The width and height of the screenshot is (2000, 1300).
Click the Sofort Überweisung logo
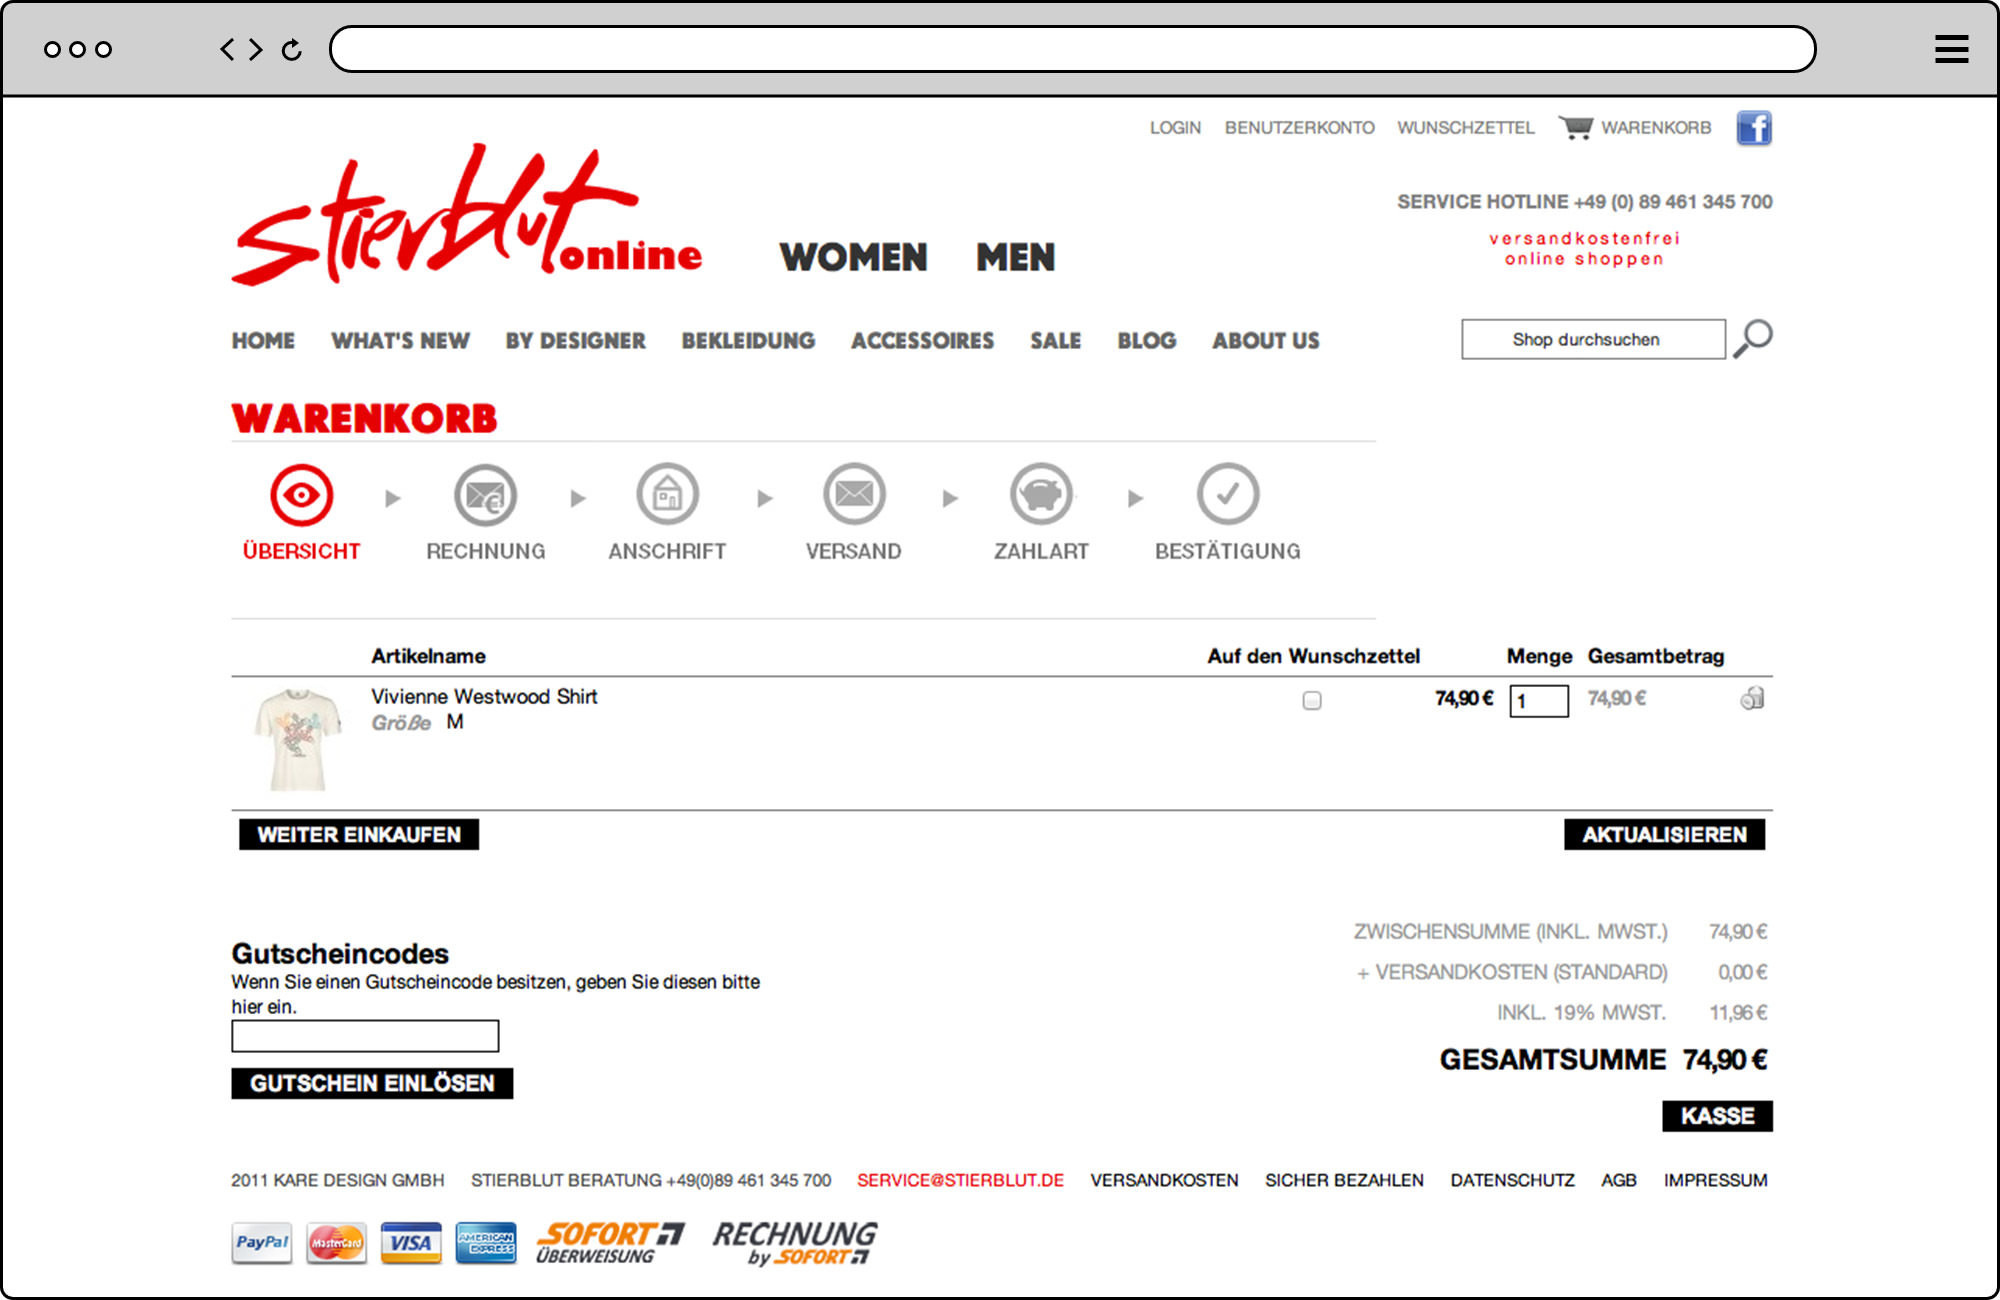click(610, 1242)
